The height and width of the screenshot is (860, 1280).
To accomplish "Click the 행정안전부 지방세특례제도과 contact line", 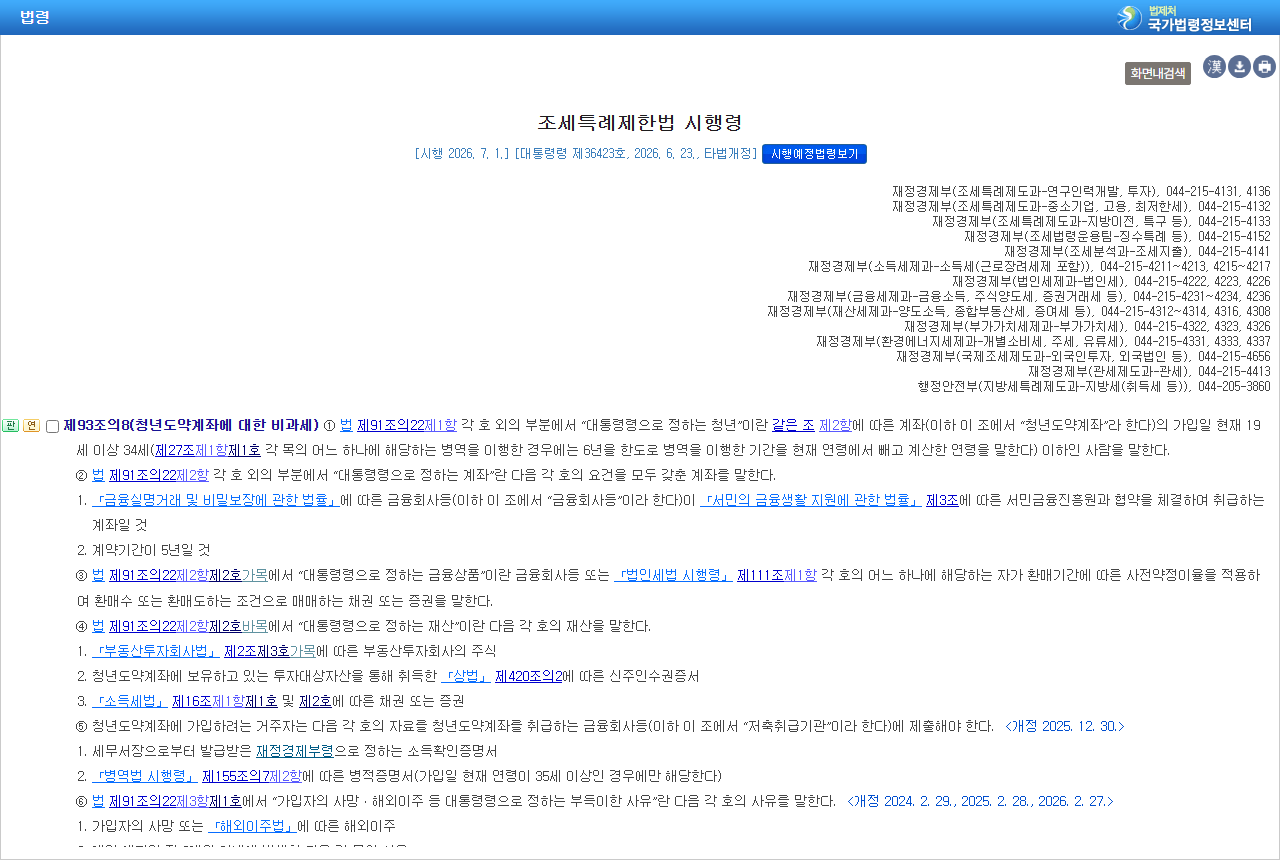I will (1094, 386).
